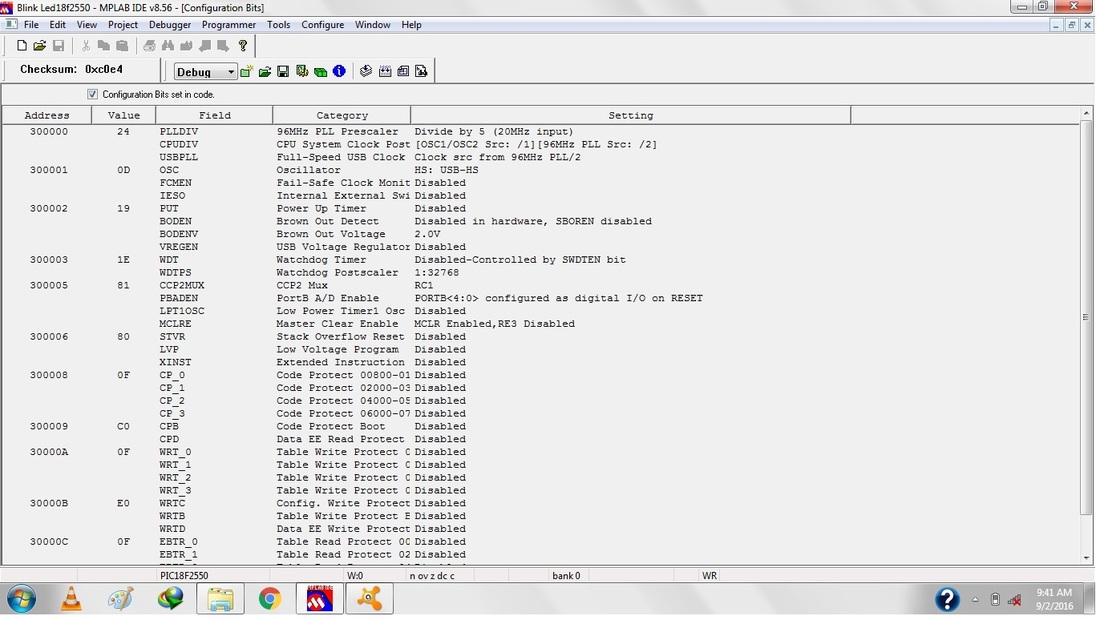This screenshot has height=620, width=1100.
Task: Open the Debug build configuration dropdown
Action: tap(206, 72)
